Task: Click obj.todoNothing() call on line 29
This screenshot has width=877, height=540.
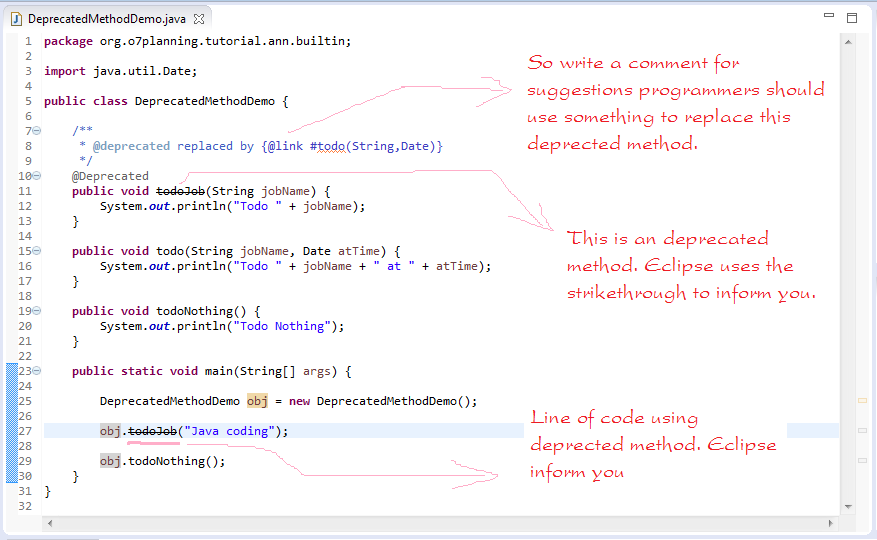Action: pos(162,461)
